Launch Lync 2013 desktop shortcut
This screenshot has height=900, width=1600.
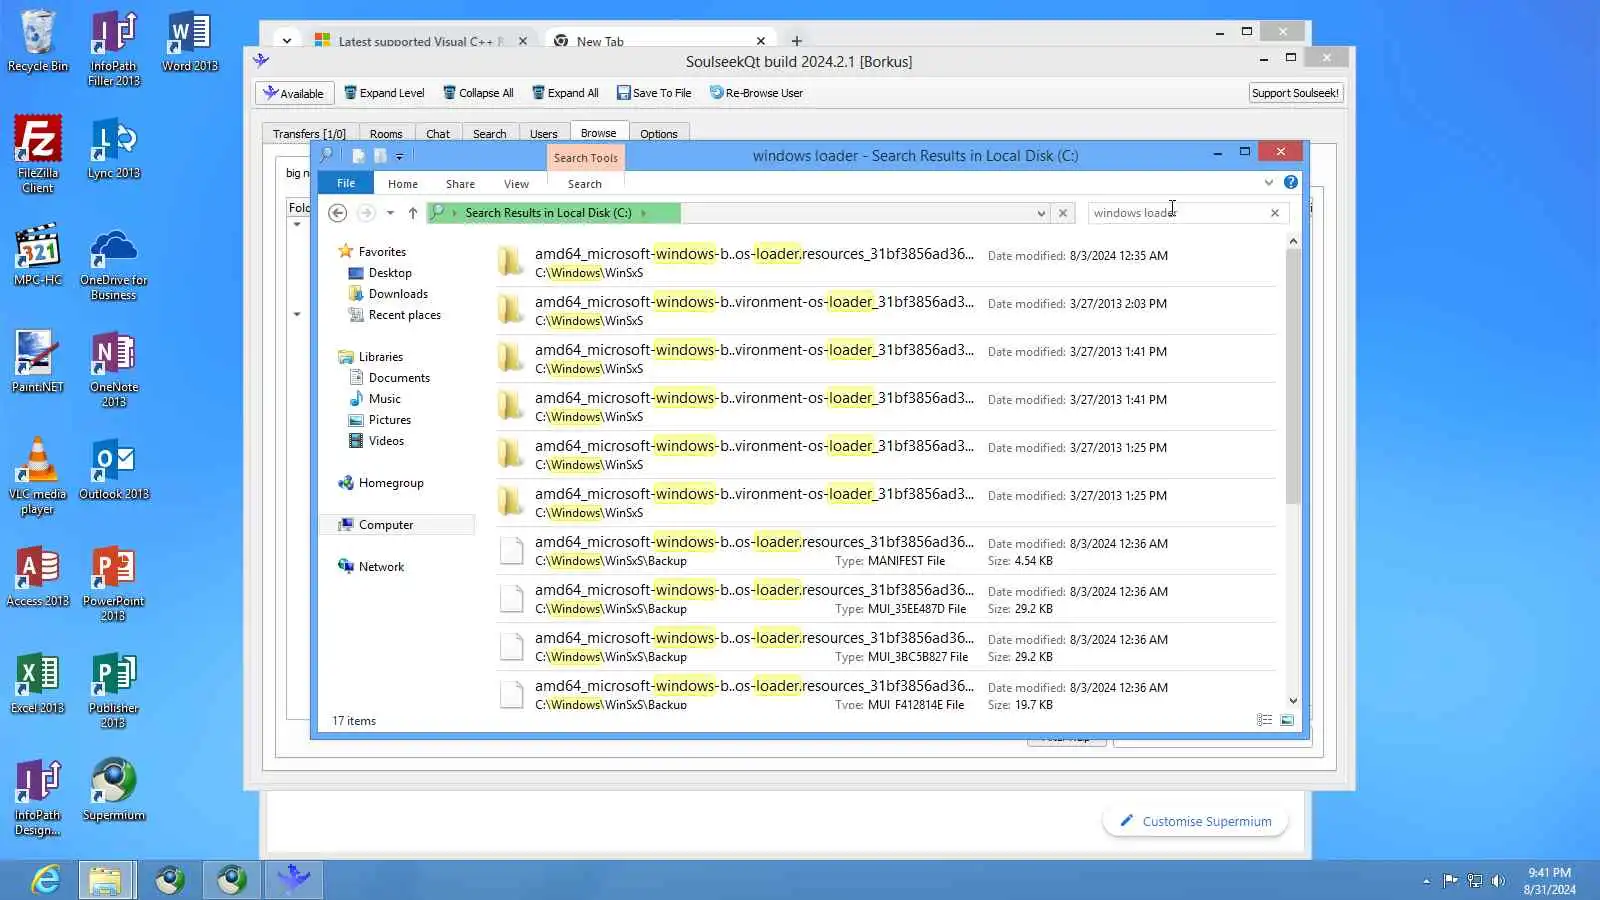click(114, 149)
